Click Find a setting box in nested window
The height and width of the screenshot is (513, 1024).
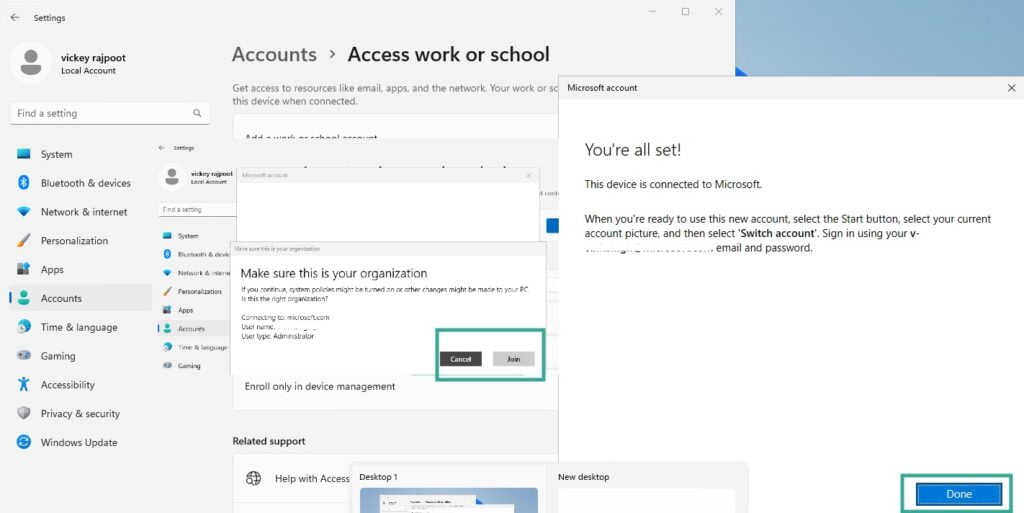pos(197,210)
